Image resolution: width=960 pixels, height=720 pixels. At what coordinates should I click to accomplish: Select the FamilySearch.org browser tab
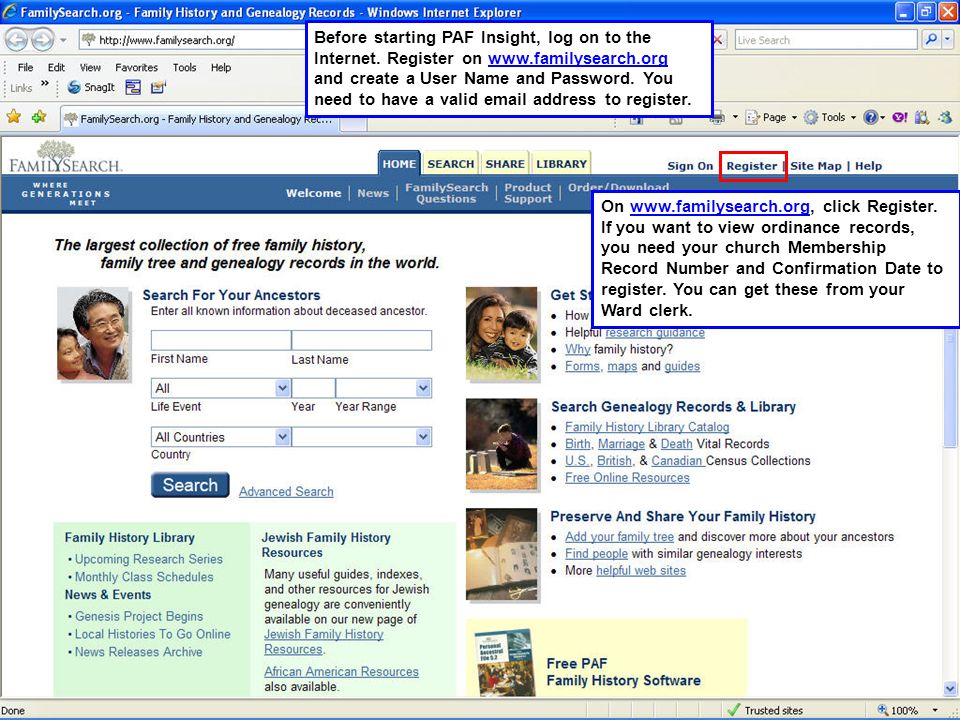198,119
